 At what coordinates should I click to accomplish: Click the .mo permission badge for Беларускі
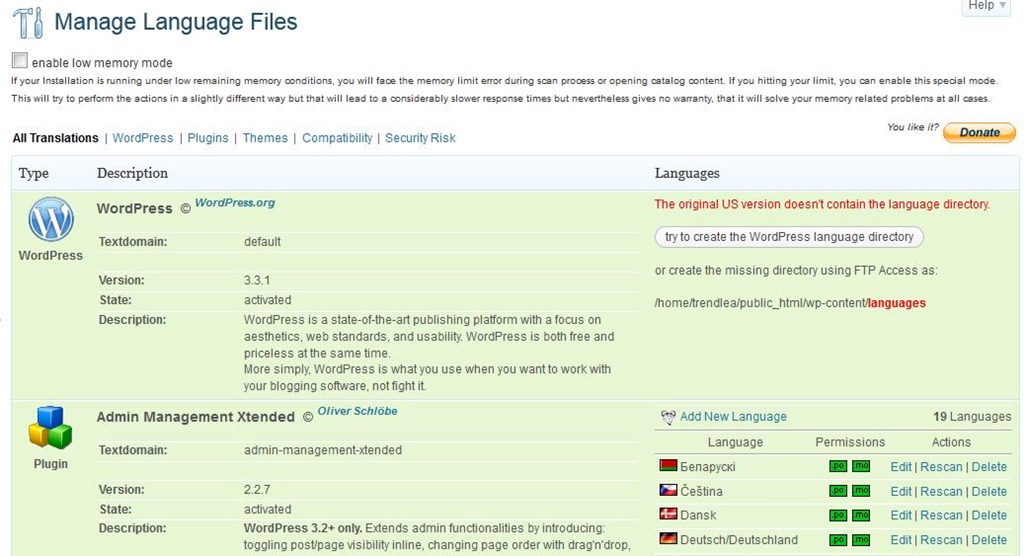(x=861, y=466)
